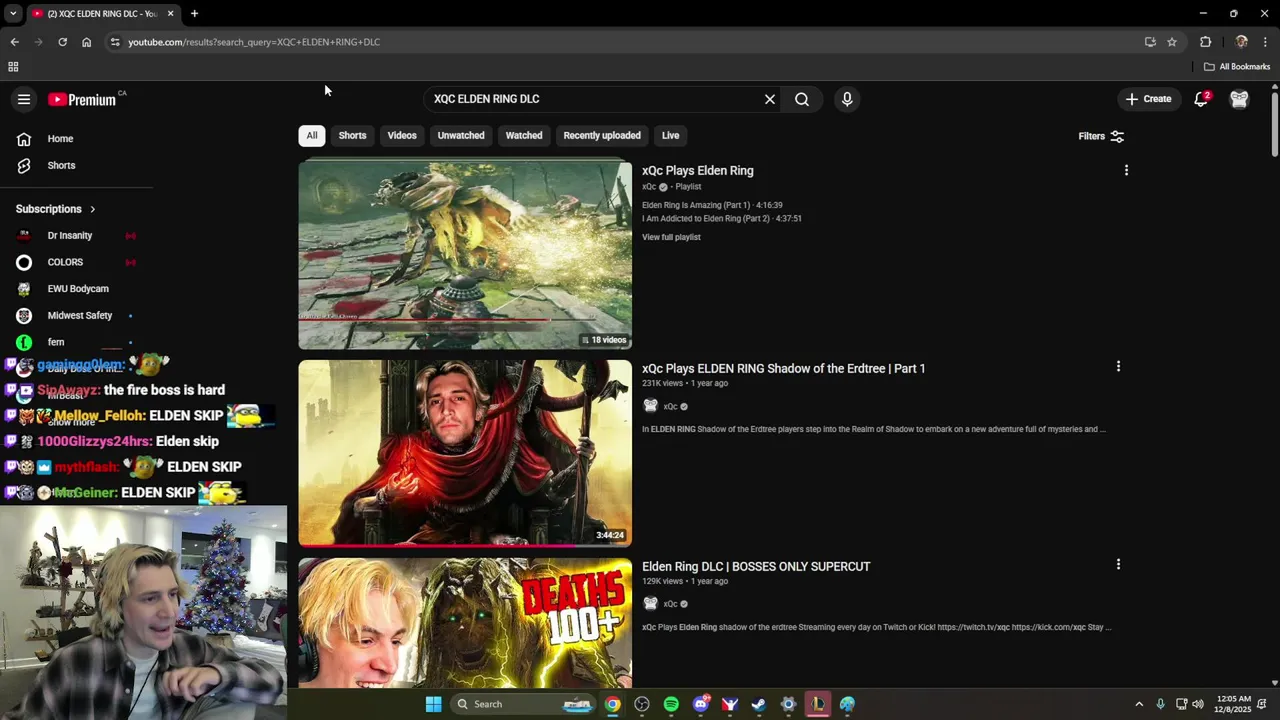Expand the Subscriptions section
This screenshot has height=720, width=1280.
click(56, 209)
